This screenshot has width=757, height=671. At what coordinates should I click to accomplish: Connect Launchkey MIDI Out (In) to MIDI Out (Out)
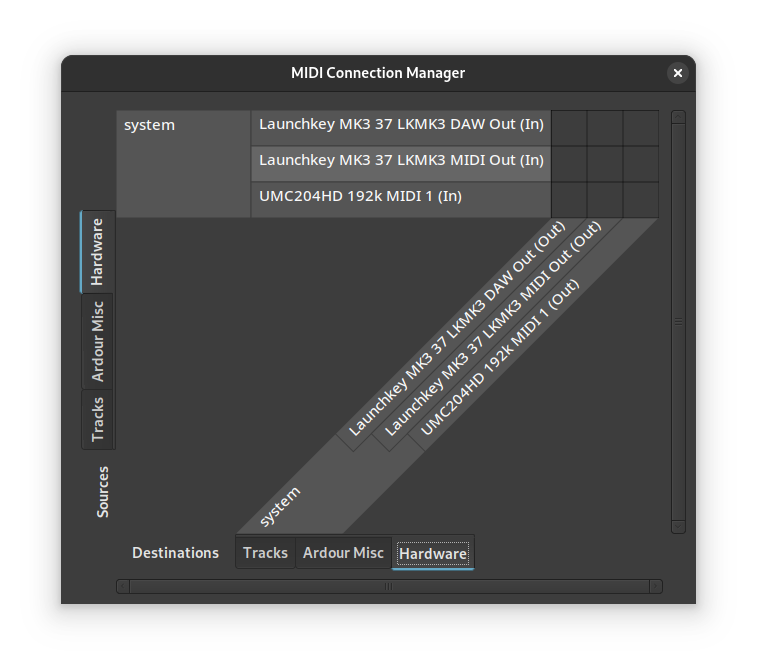click(x=605, y=164)
